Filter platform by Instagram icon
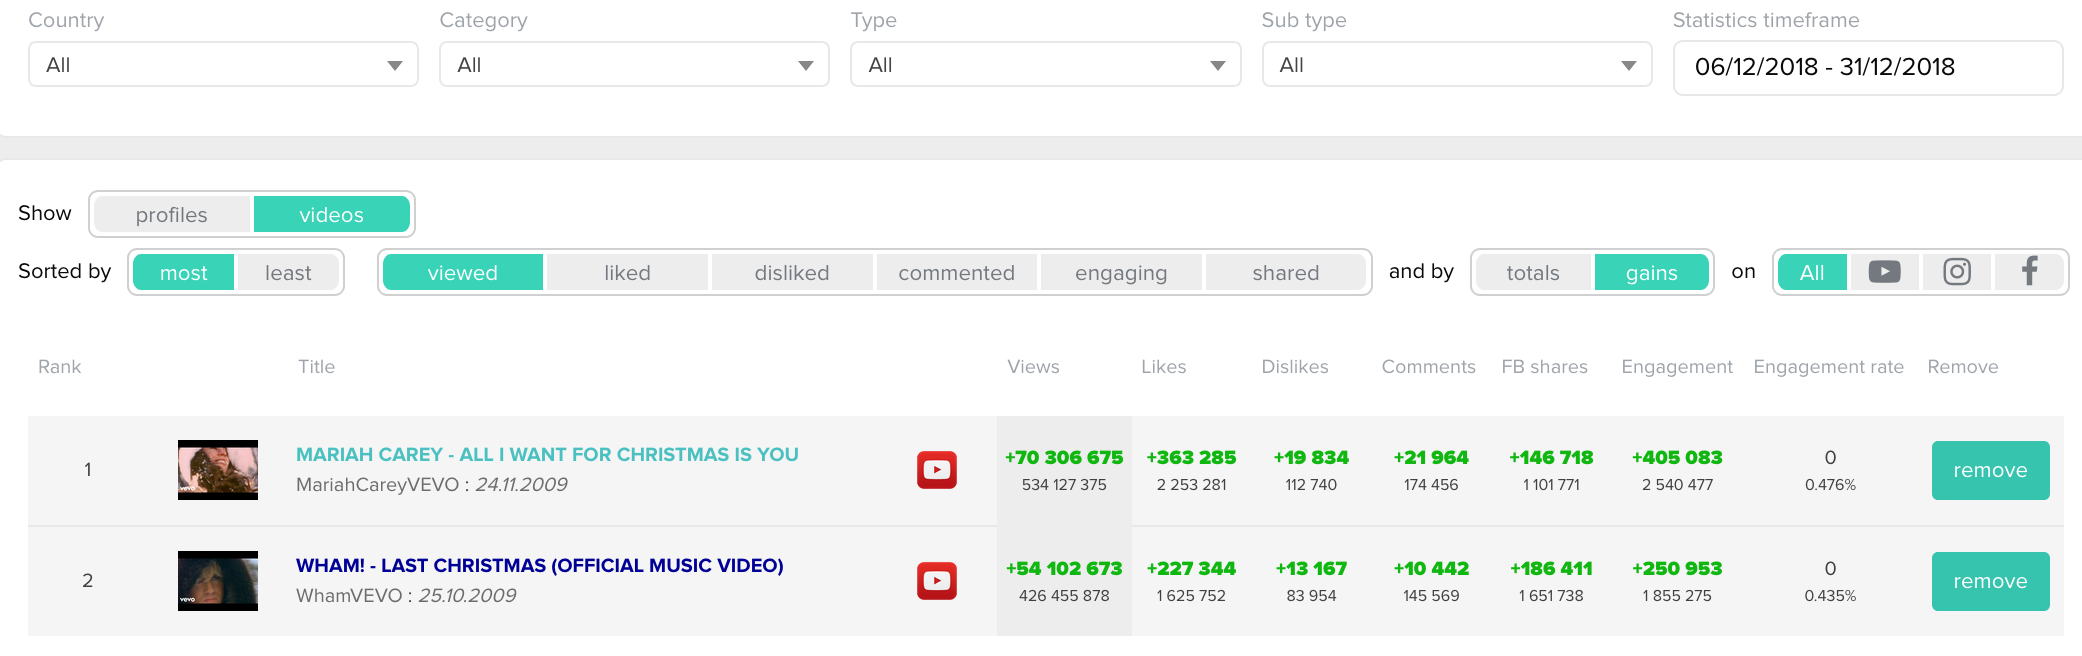 [x=1957, y=272]
